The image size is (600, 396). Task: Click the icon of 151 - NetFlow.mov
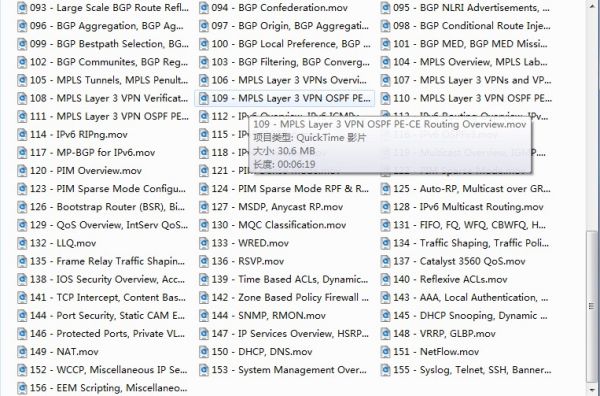385,352
